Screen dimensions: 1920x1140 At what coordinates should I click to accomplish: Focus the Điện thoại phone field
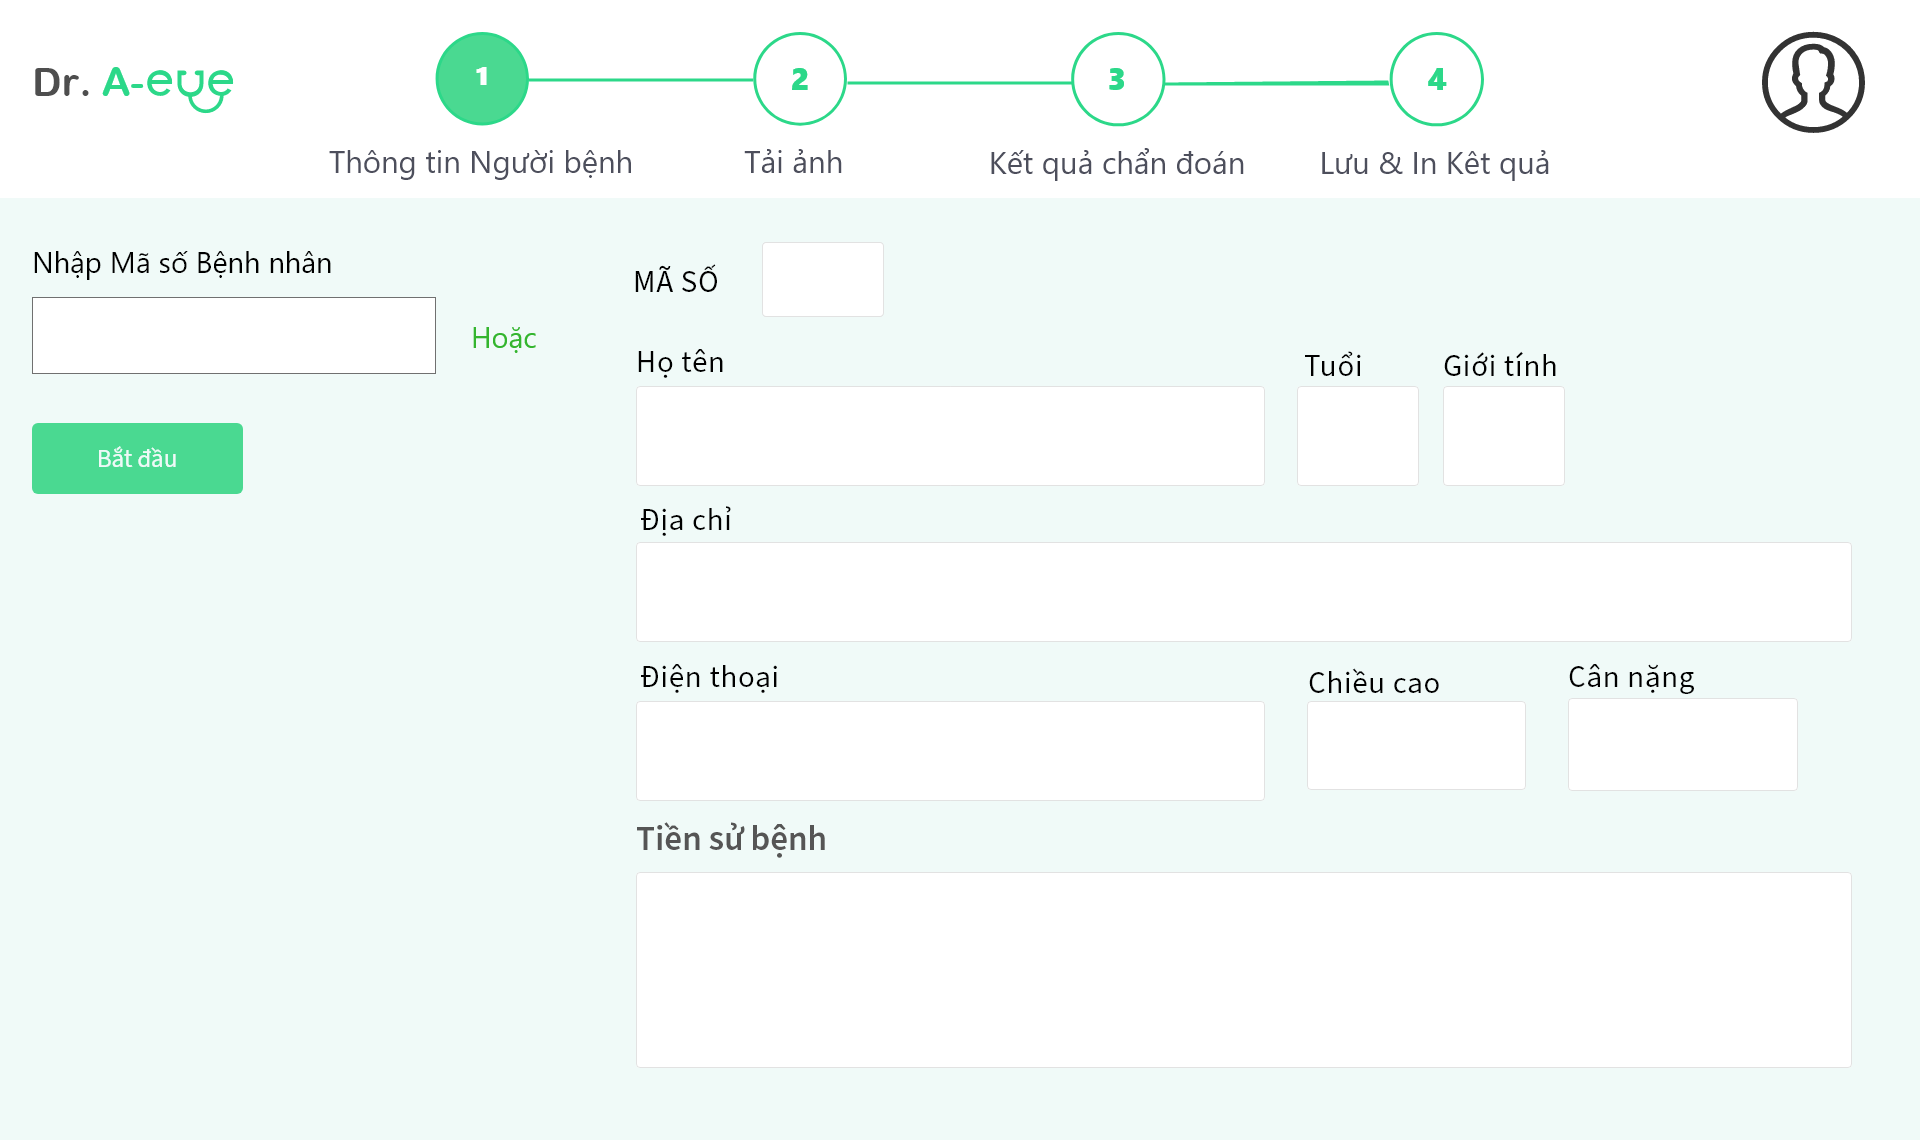(x=950, y=750)
